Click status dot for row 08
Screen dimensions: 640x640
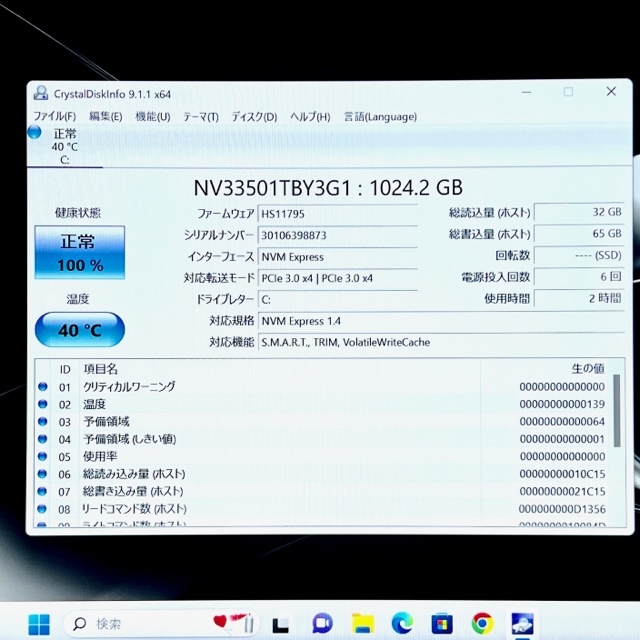click(x=42, y=509)
